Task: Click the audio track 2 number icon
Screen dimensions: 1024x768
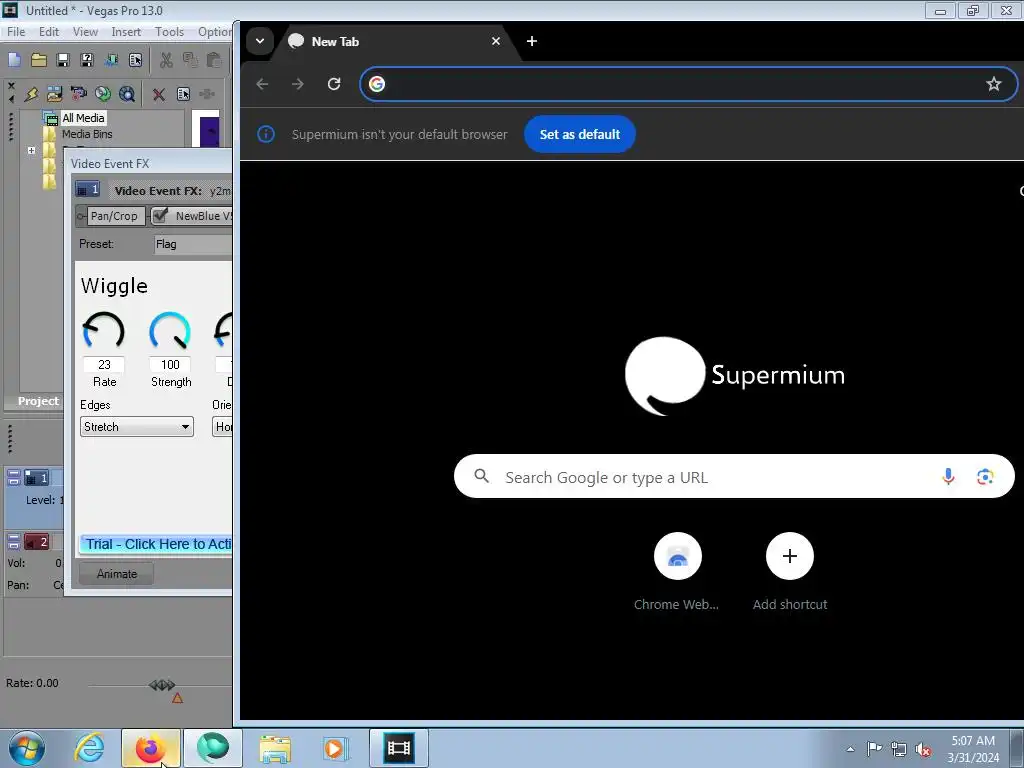Action: [36, 541]
